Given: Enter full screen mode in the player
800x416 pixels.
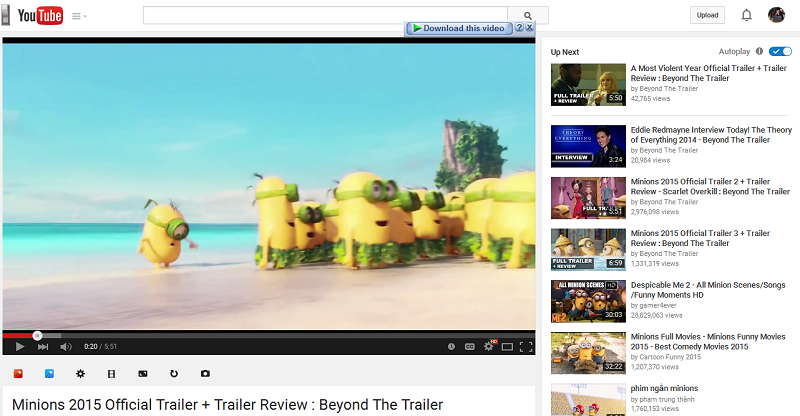Looking at the screenshot, I should pos(526,347).
